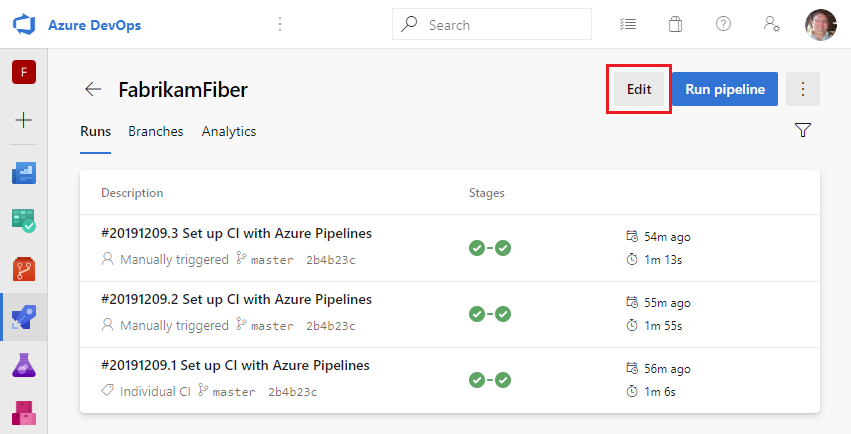Open the Overview icon in the sidebar
Viewport: 851px width, 434px height.
[24, 173]
